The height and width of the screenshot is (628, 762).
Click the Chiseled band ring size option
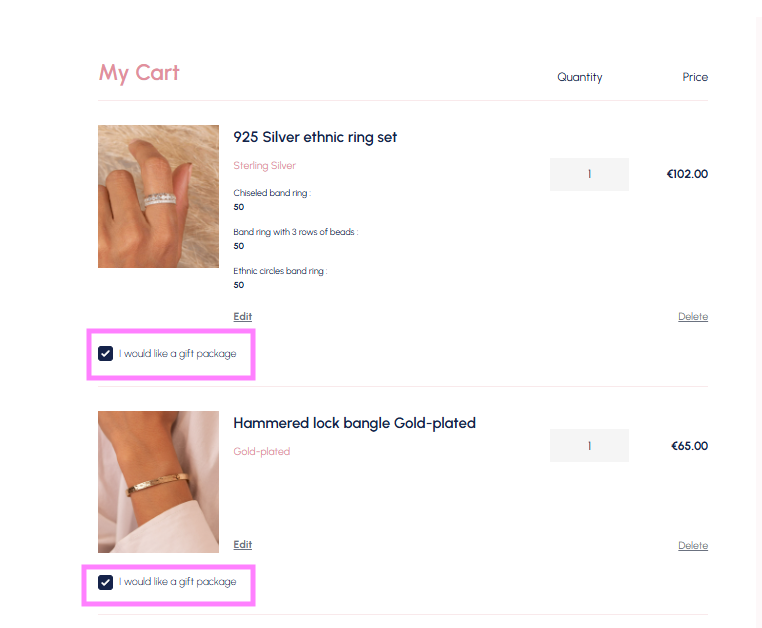(271, 193)
